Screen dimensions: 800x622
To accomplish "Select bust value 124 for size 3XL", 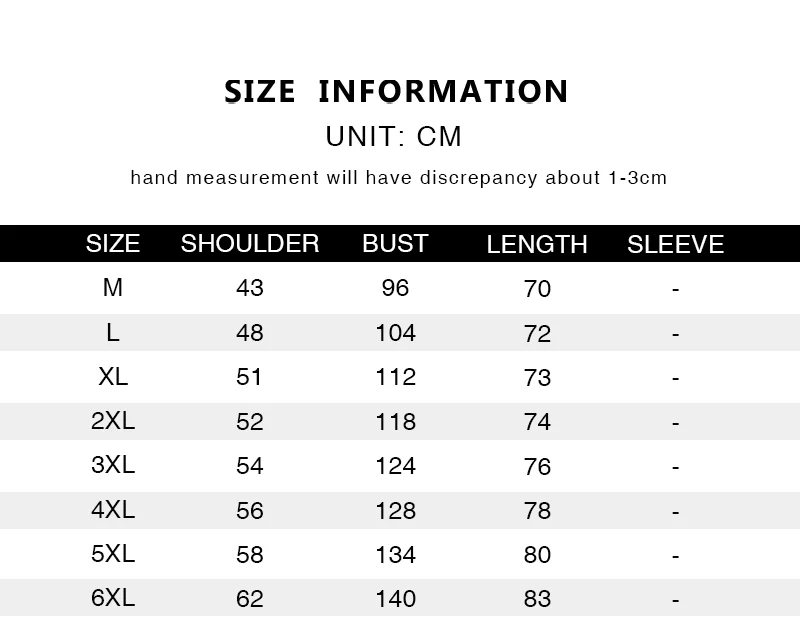I will point(395,466).
